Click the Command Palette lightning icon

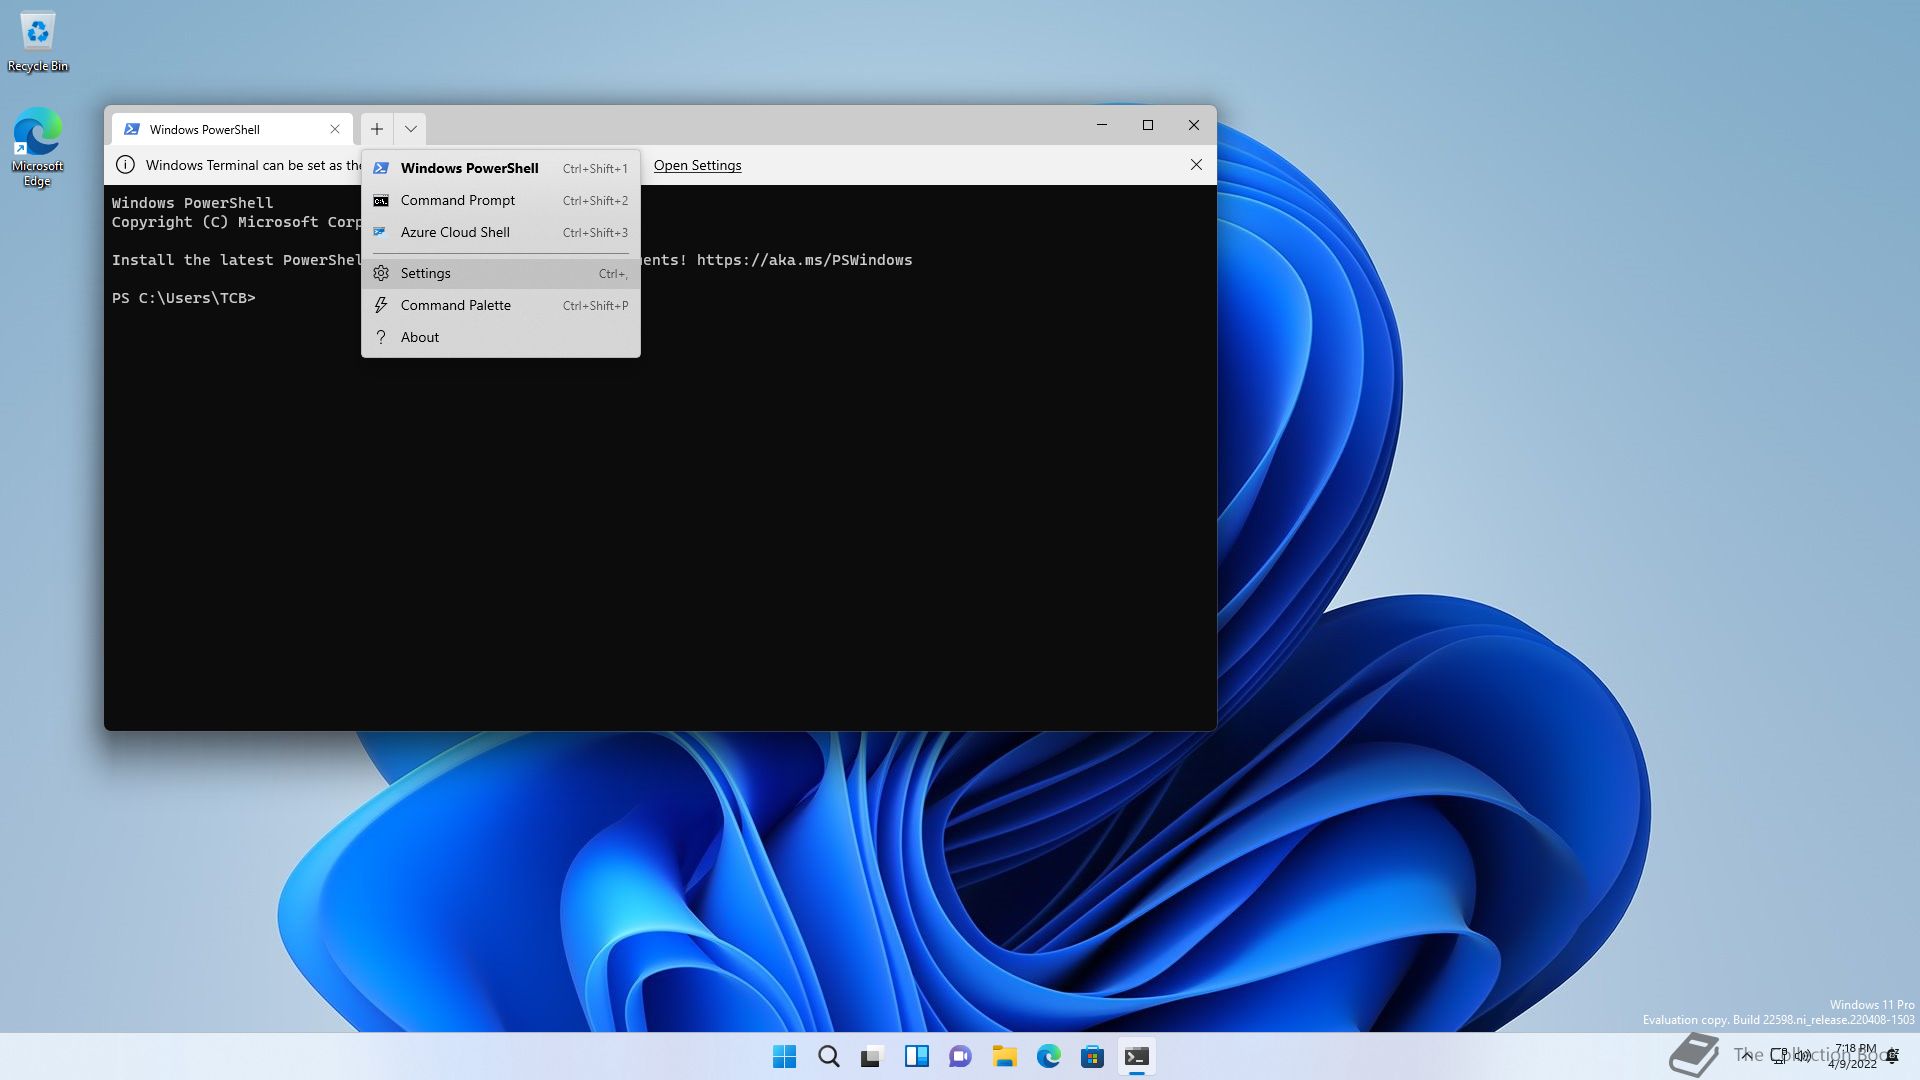tap(381, 305)
